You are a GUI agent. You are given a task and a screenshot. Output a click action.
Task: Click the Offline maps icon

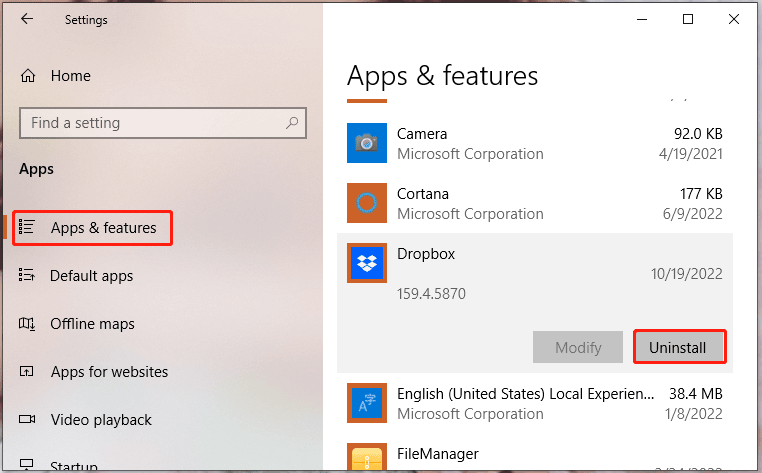coord(27,323)
